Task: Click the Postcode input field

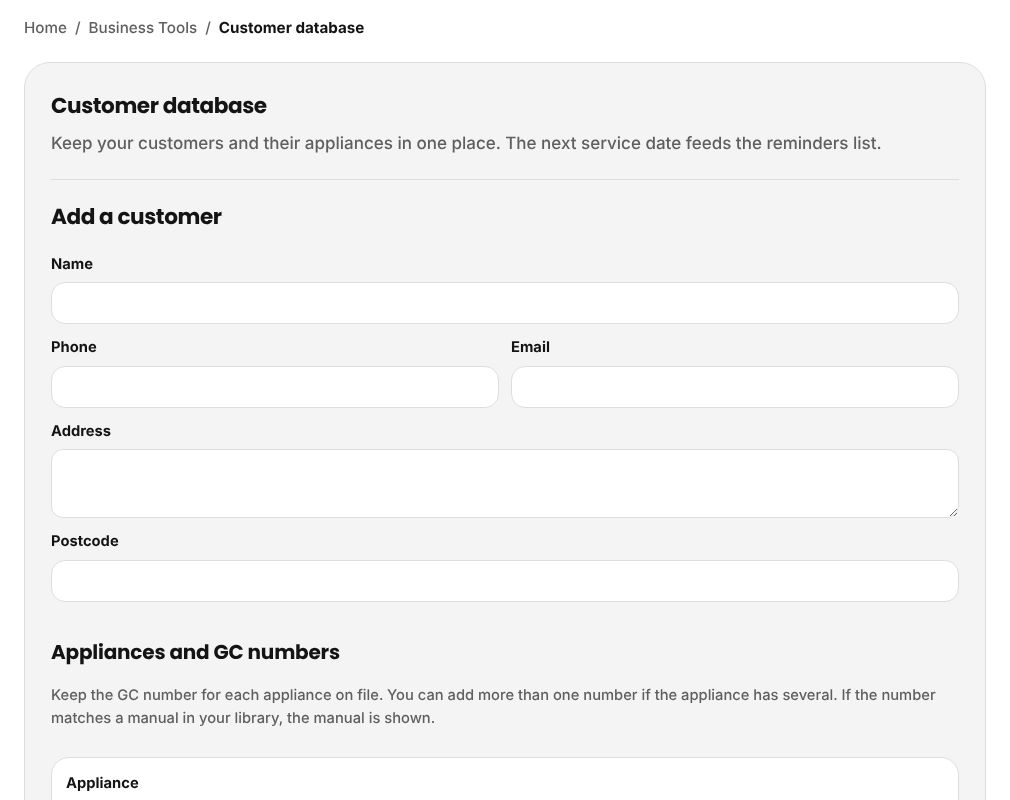Action: 504,580
